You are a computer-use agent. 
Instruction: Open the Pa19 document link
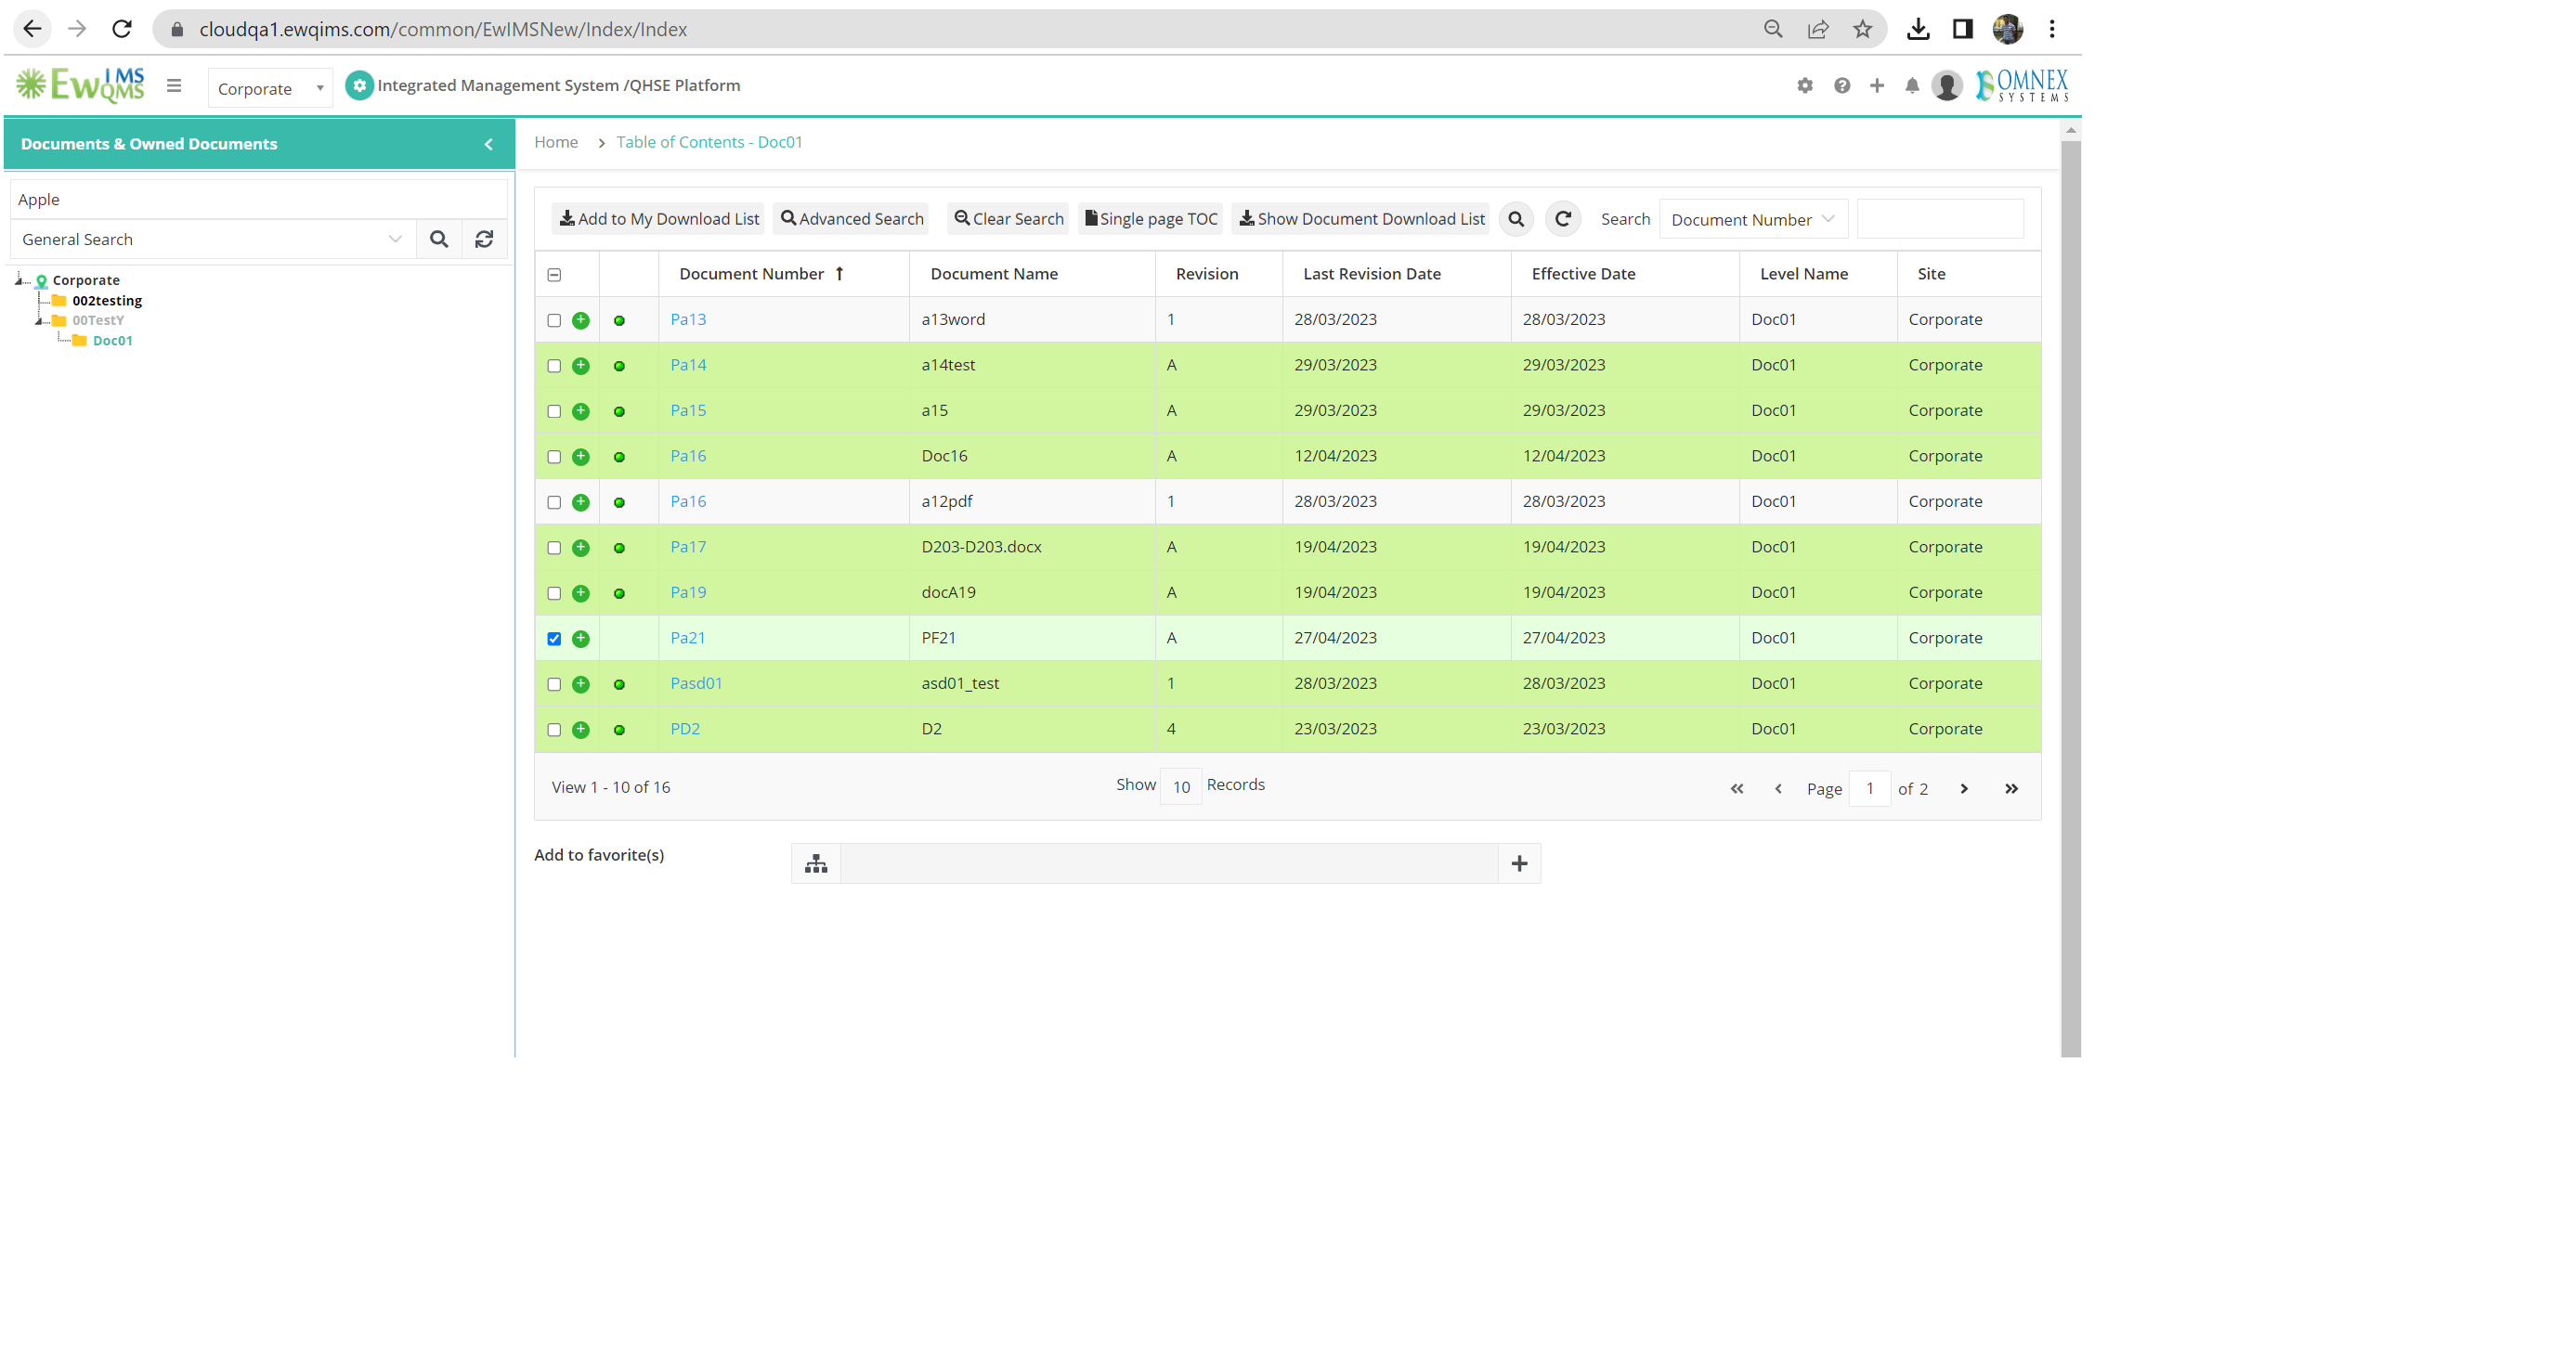coord(688,593)
